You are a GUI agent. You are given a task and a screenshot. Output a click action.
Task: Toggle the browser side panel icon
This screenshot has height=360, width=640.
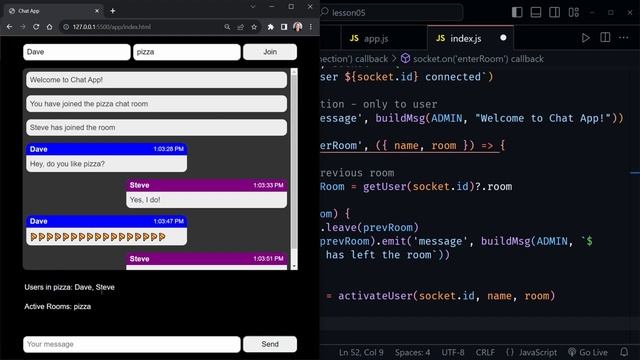pos(284,27)
